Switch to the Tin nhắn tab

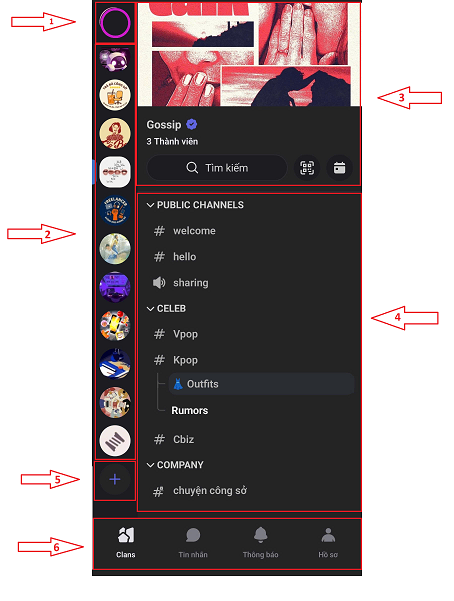tap(193, 544)
